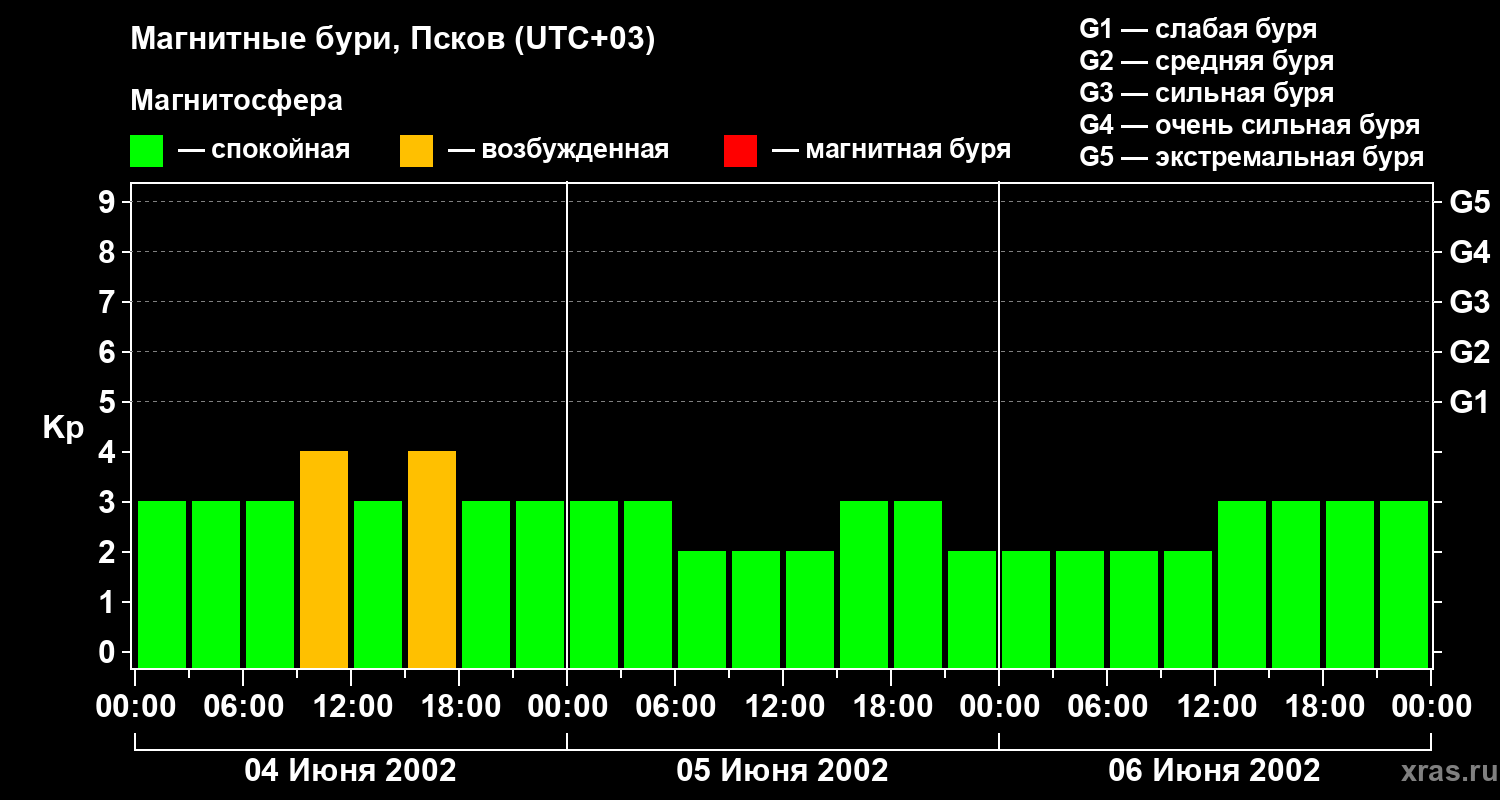The height and width of the screenshot is (800, 1500).
Task: Click the G2 level label on right axis
Action: (x=1469, y=352)
